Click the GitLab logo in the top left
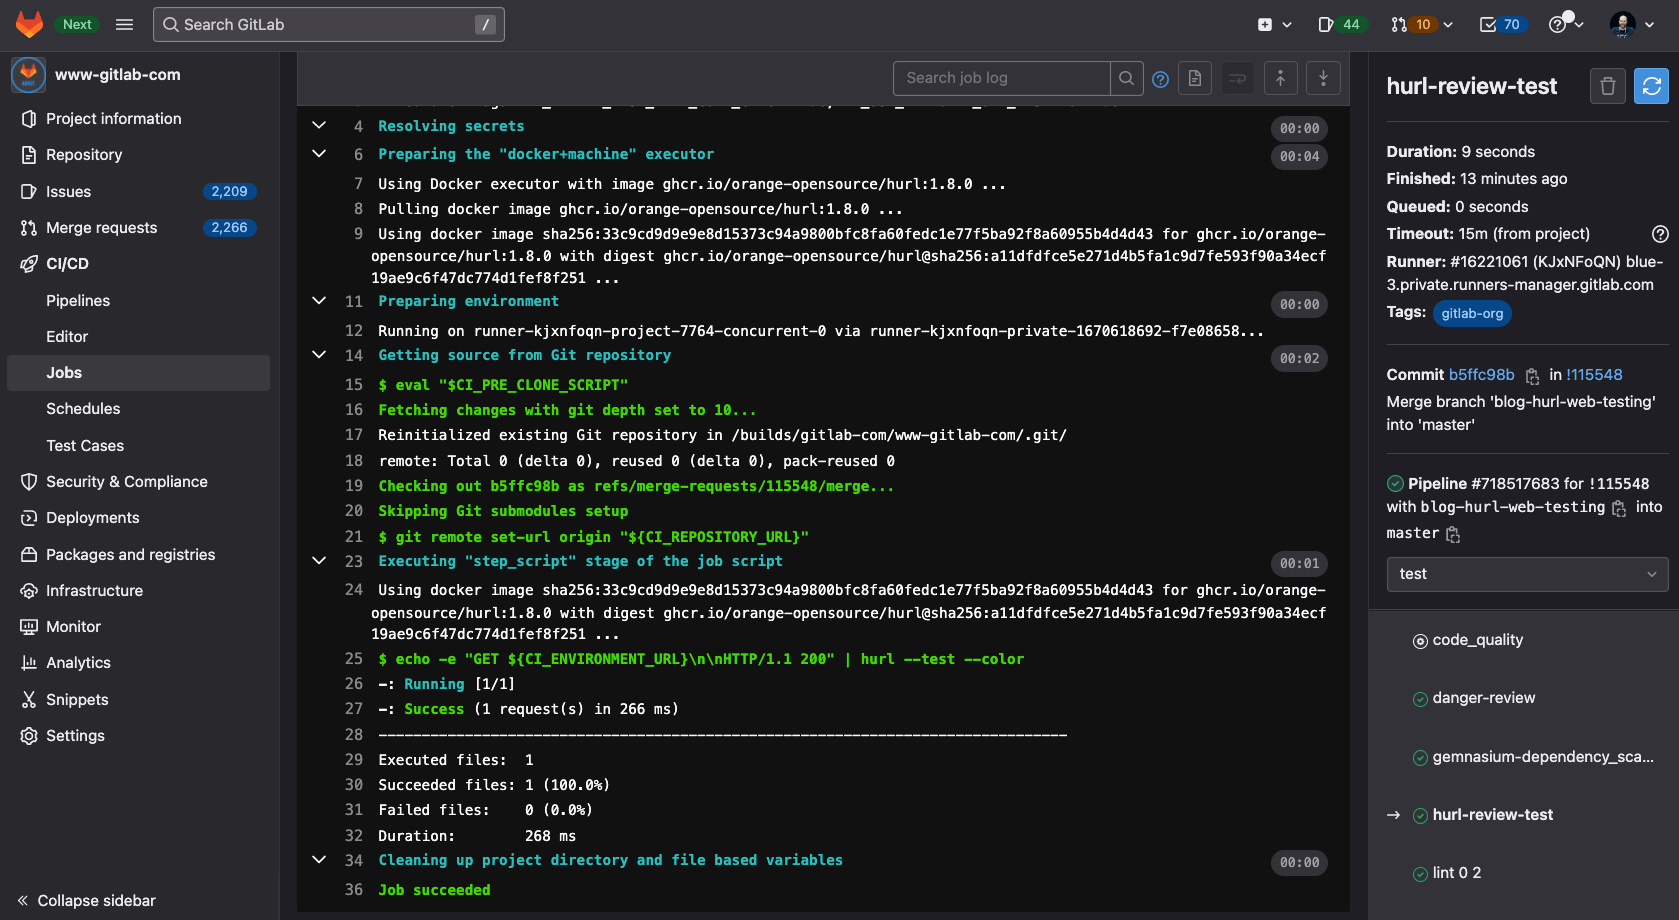The image size is (1679, 920). click(x=29, y=23)
